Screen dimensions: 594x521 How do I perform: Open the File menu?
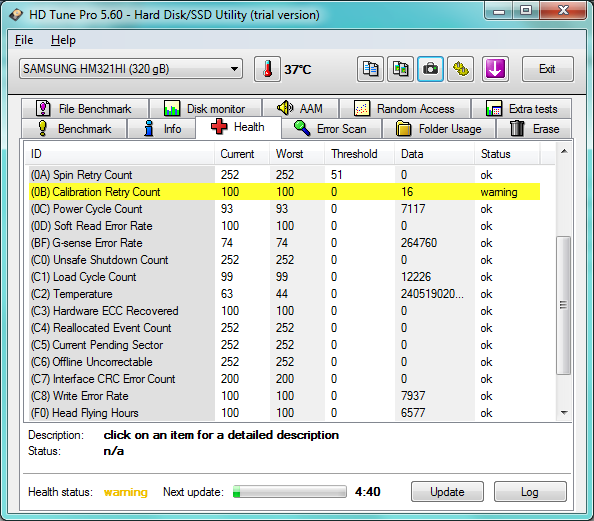pos(24,40)
